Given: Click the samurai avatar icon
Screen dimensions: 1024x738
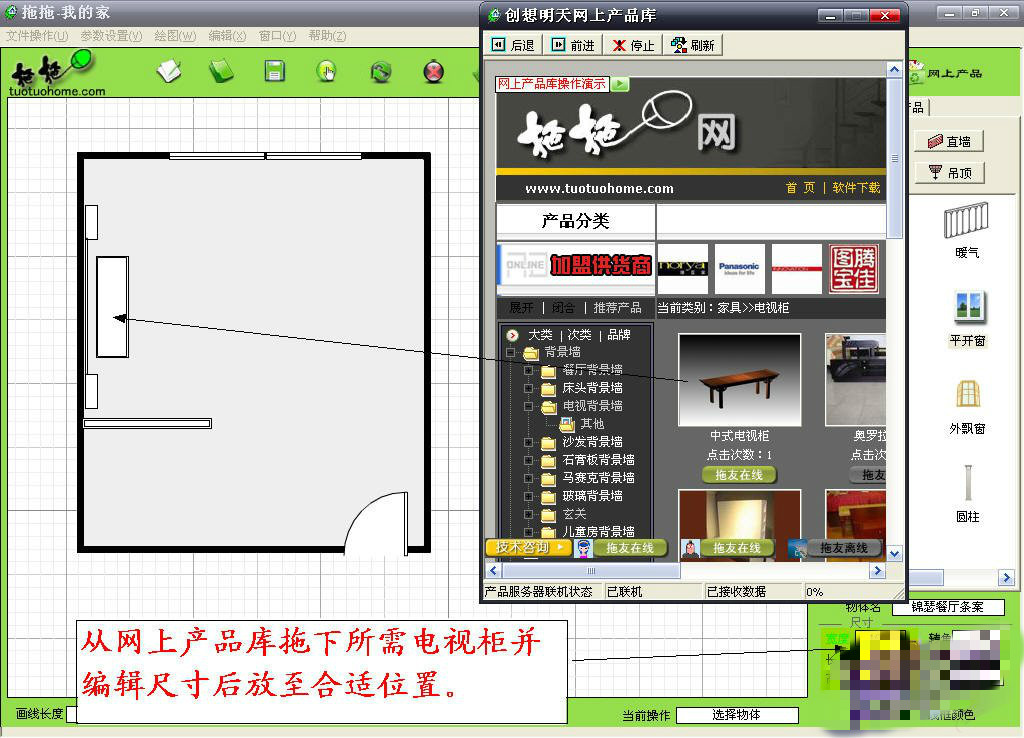Looking at the screenshot, I should pyautogui.click(x=690, y=549).
